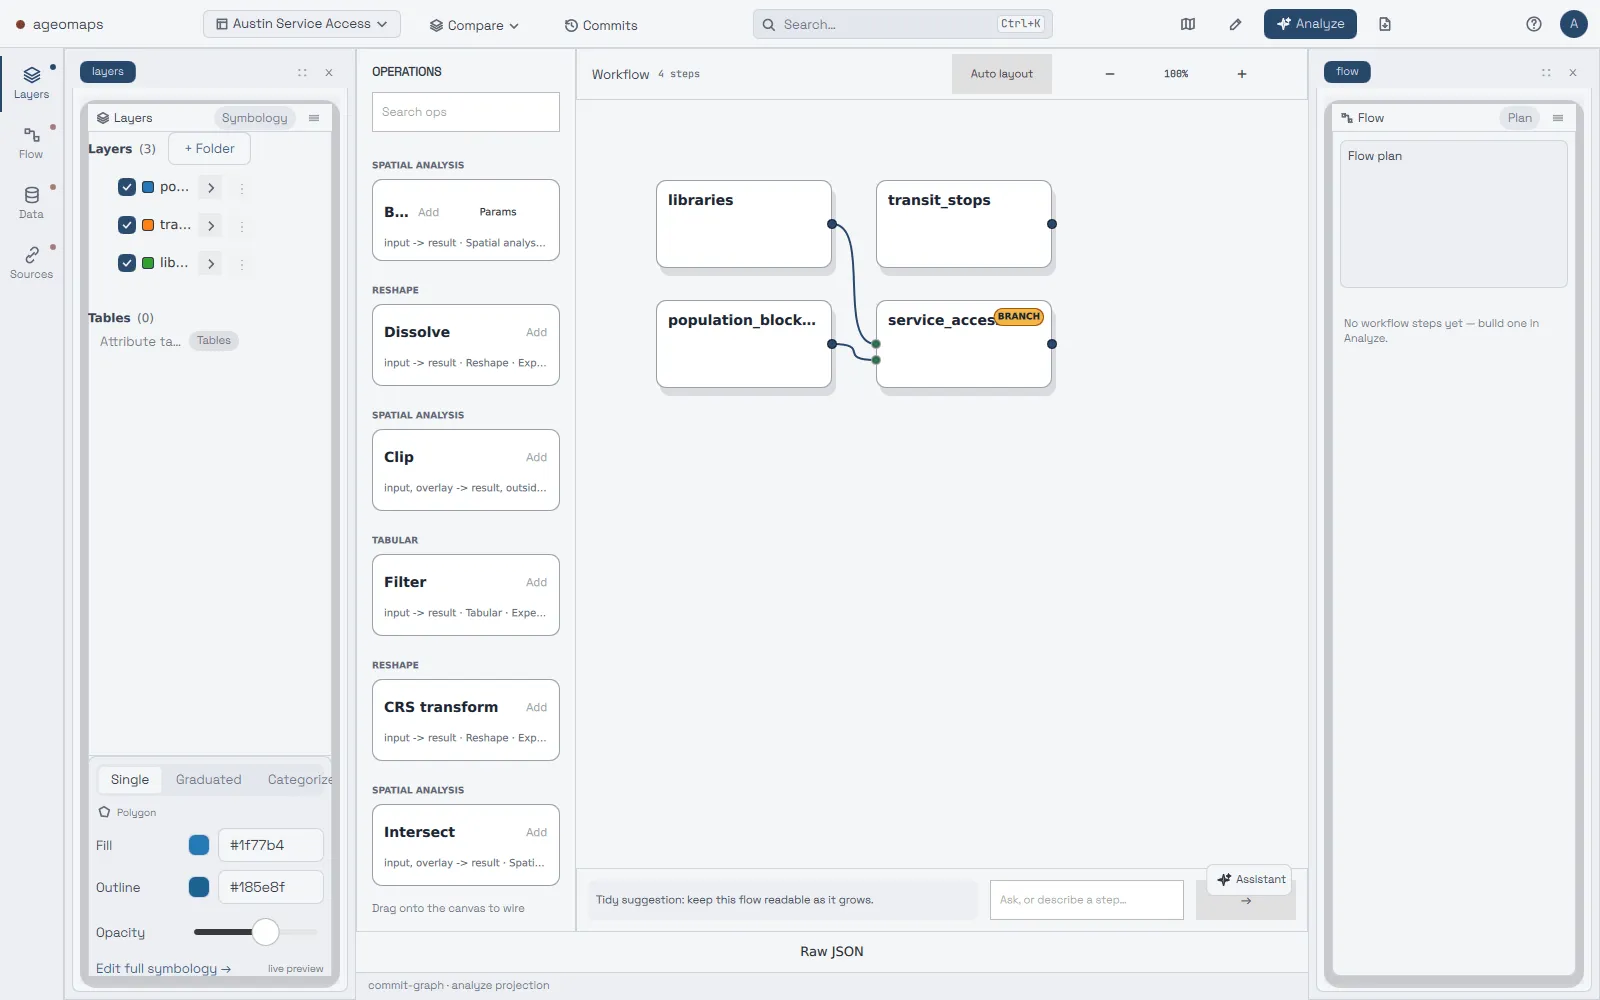The image size is (1600, 1000).
Task: Open the user avatar A menu
Action: 1574,24
